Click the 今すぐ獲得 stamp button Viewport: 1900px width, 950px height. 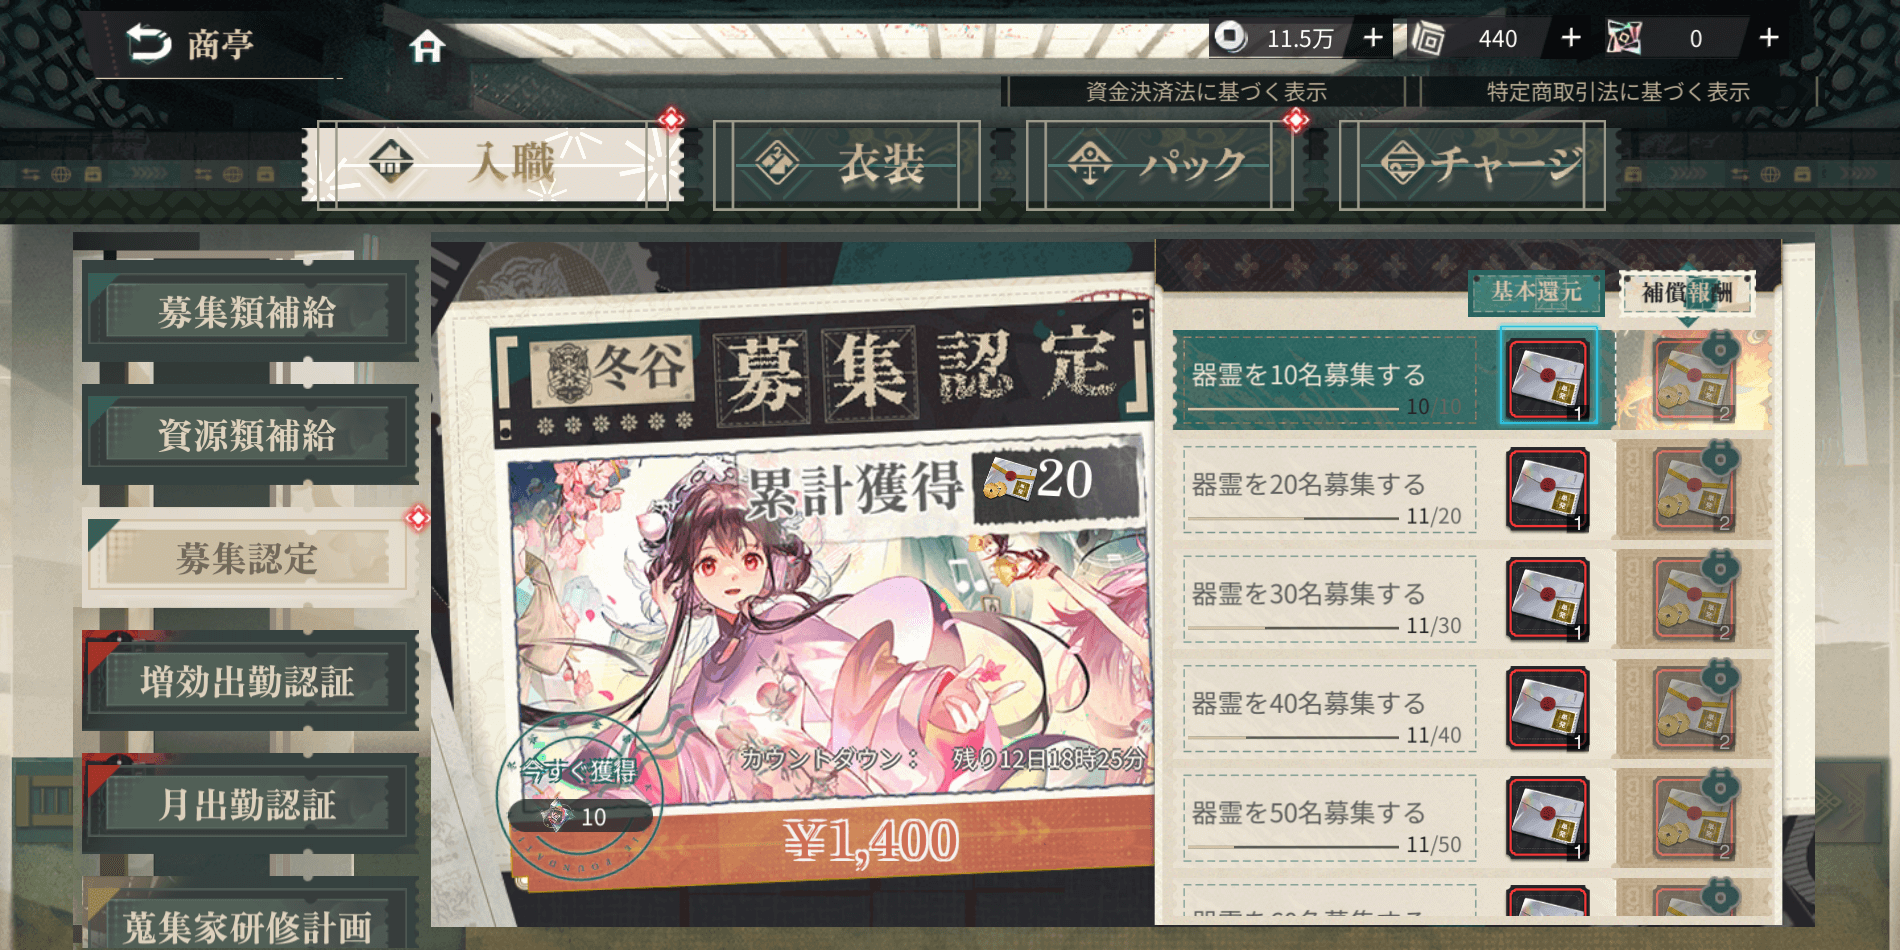(x=580, y=797)
